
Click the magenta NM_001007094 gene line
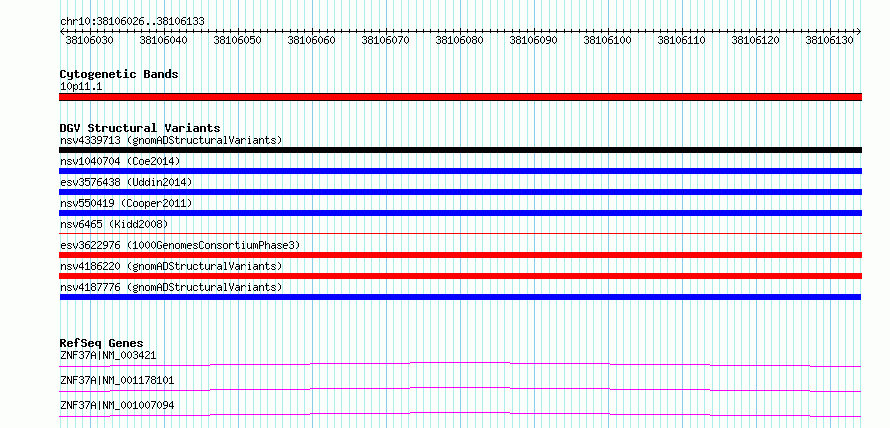click(460, 414)
